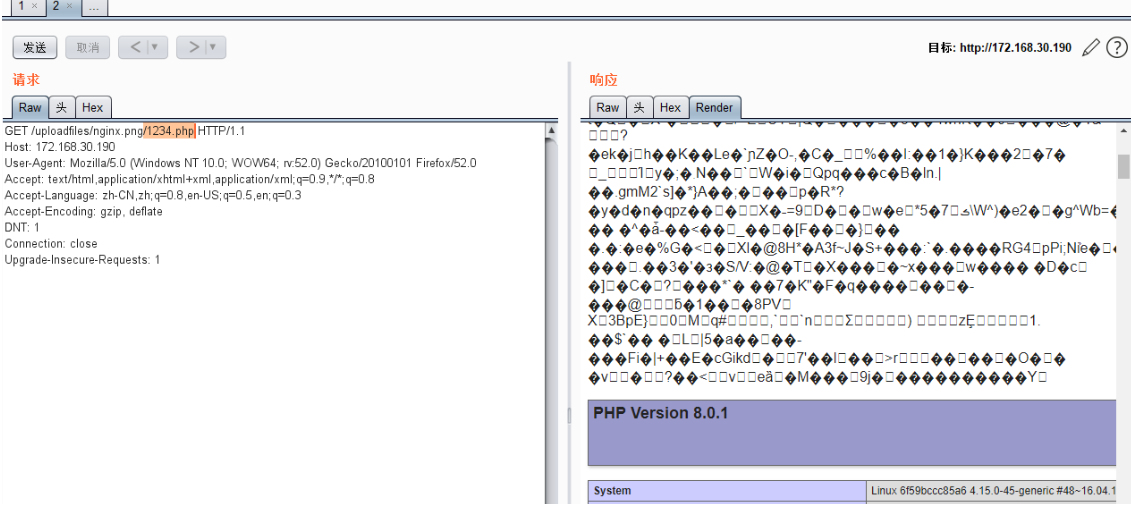Close Repeater tab 2
The height and width of the screenshot is (514, 1131).
click(69, 6)
